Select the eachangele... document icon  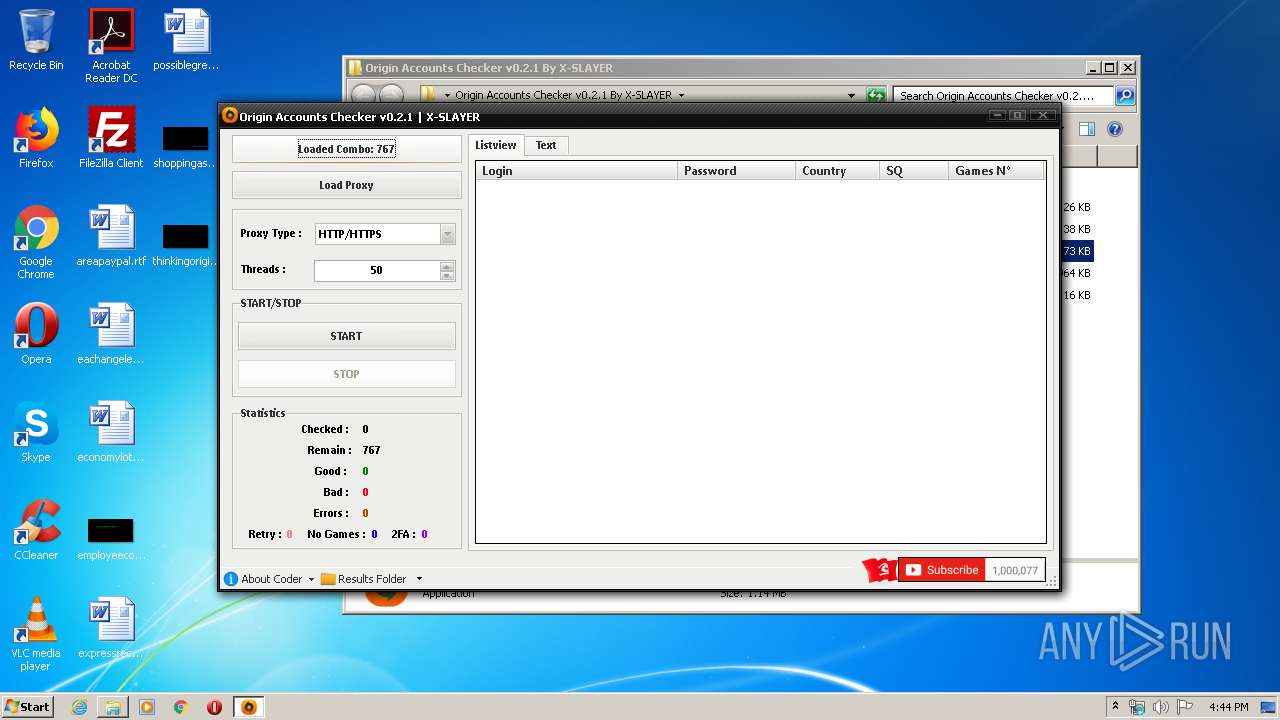[x=111, y=335]
